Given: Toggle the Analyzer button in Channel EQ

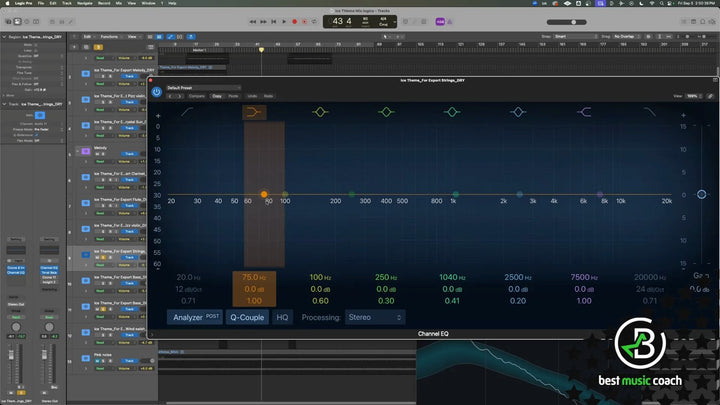Looking at the screenshot, I should click(195, 317).
